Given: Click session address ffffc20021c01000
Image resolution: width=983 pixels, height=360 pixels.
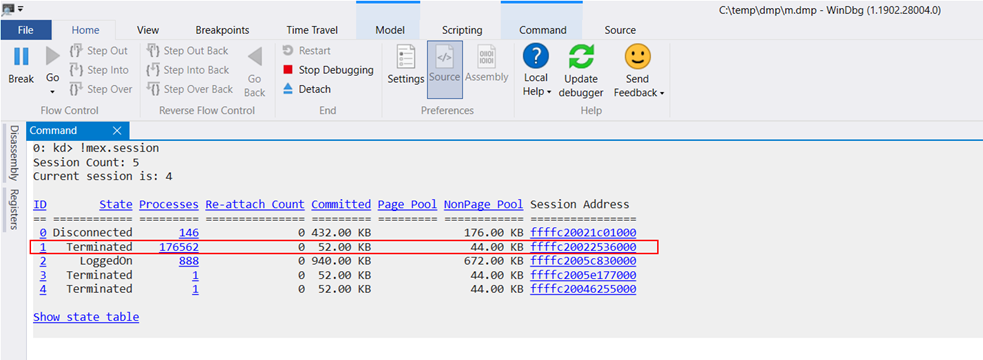Looking at the screenshot, I should pyautogui.click(x=583, y=233).
